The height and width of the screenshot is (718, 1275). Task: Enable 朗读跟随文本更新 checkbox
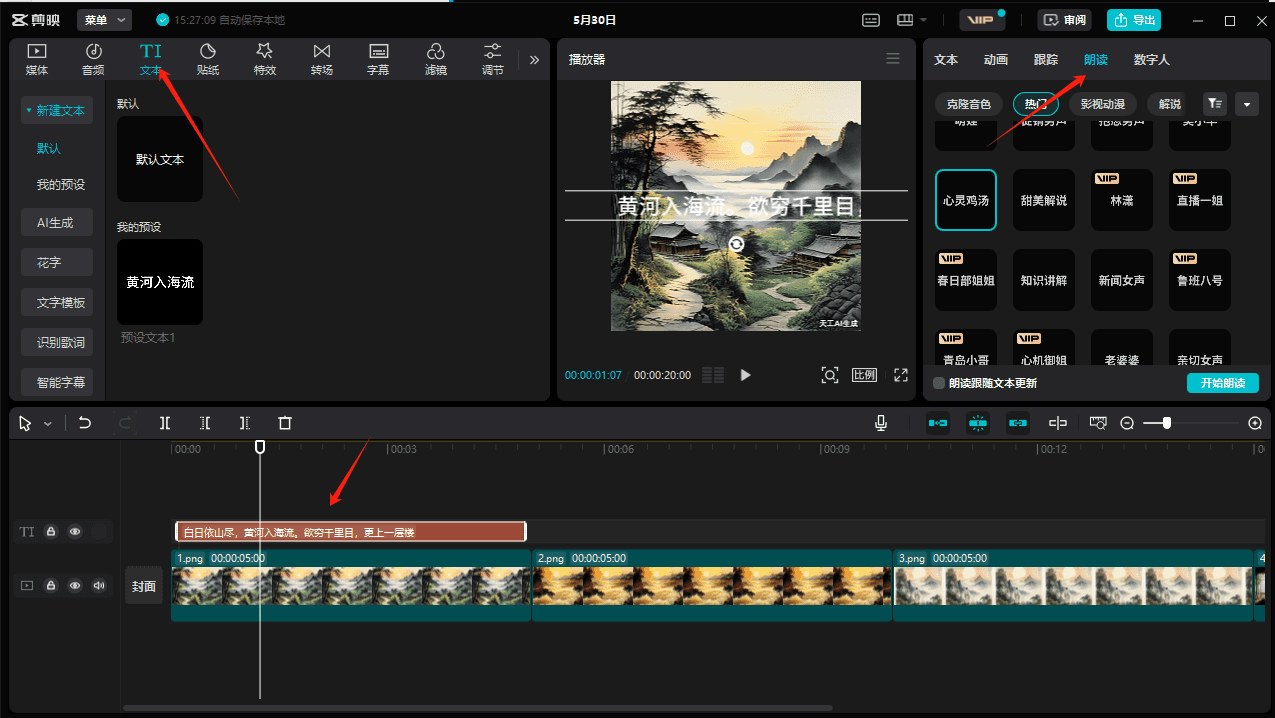[939, 383]
